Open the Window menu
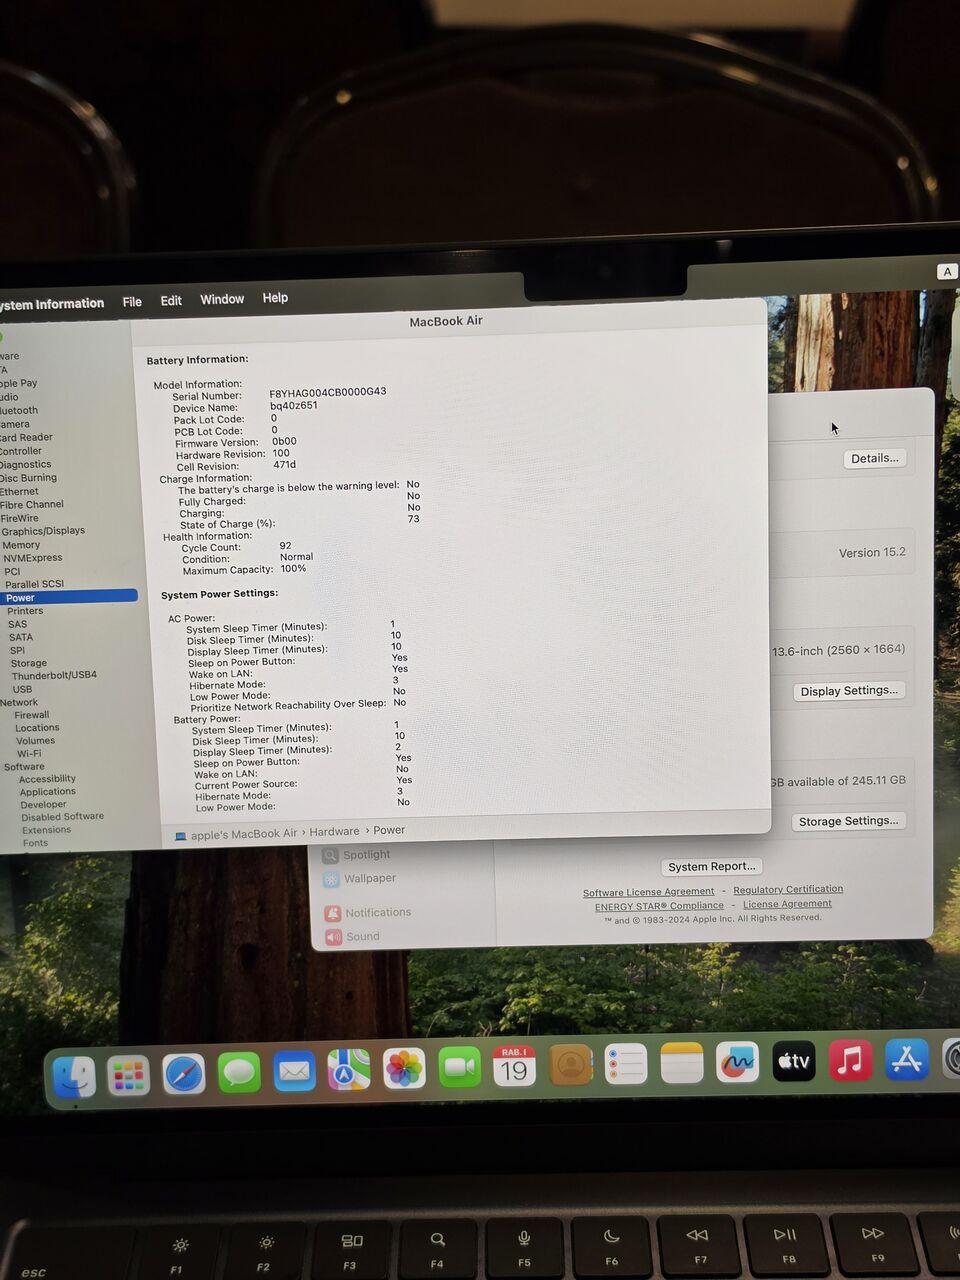 222,300
